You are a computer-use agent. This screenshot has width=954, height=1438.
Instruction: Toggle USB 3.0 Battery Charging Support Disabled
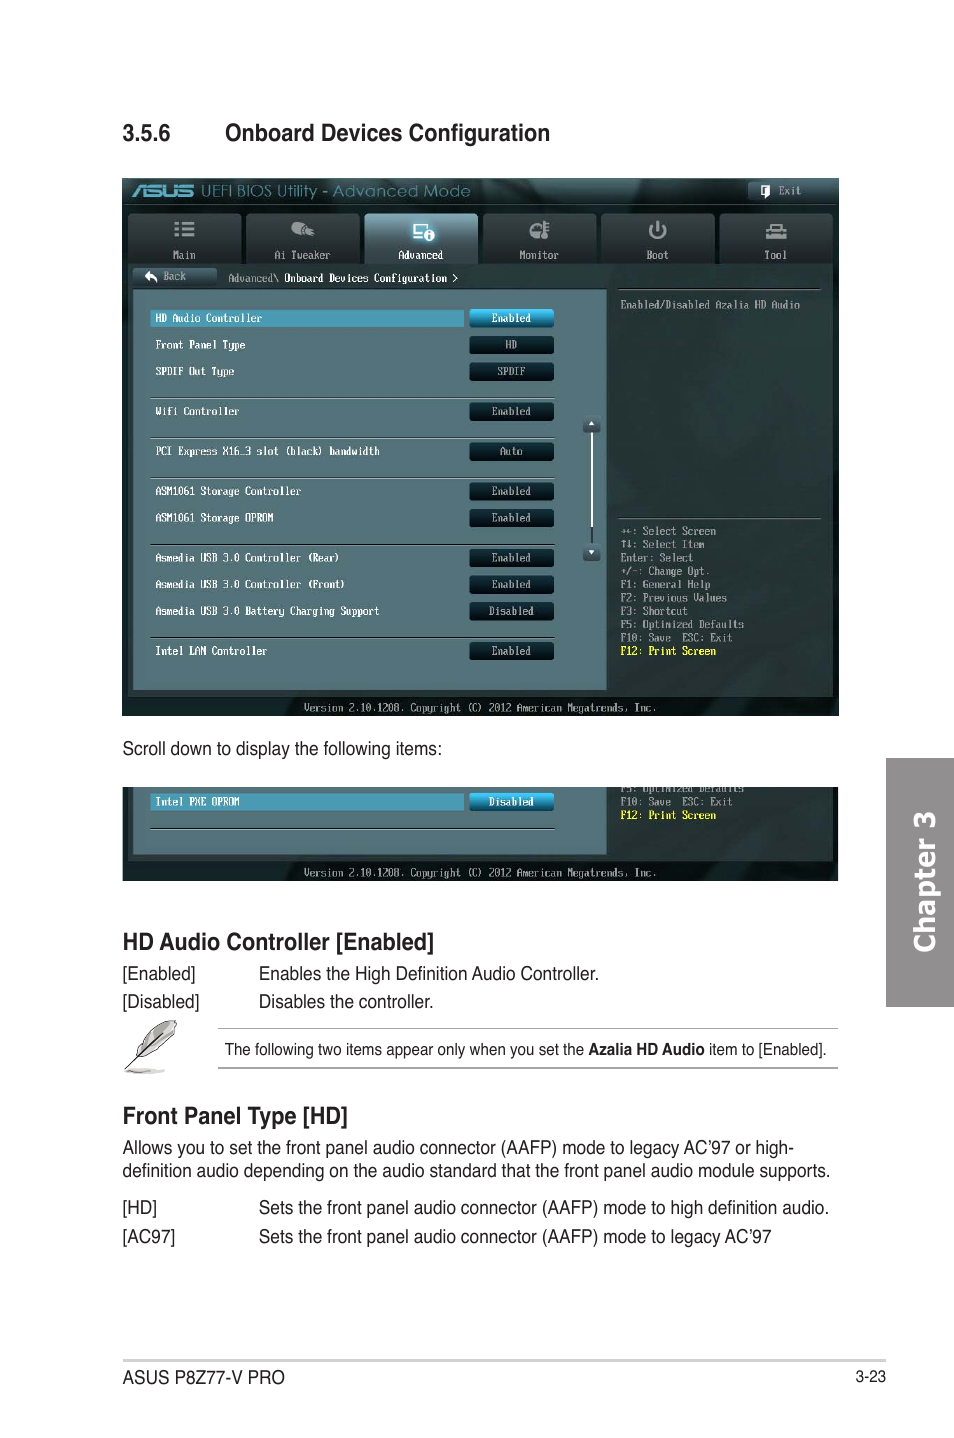click(511, 611)
